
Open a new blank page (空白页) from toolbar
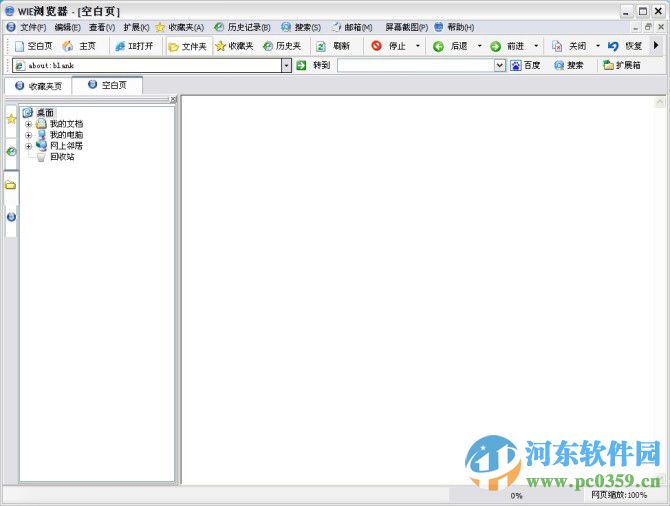coord(34,46)
